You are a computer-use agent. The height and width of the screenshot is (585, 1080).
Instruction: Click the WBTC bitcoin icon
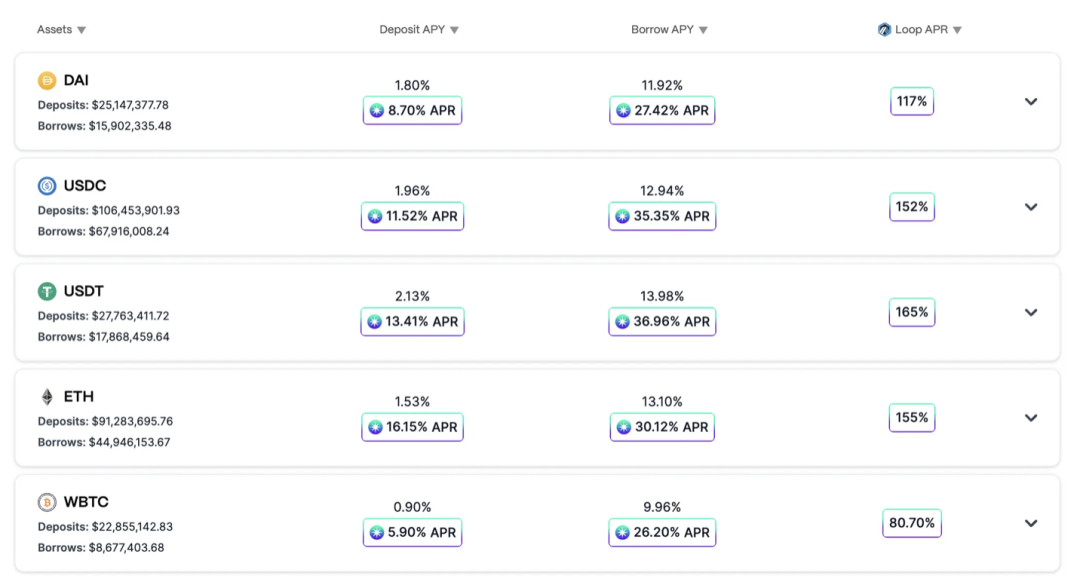[47, 502]
